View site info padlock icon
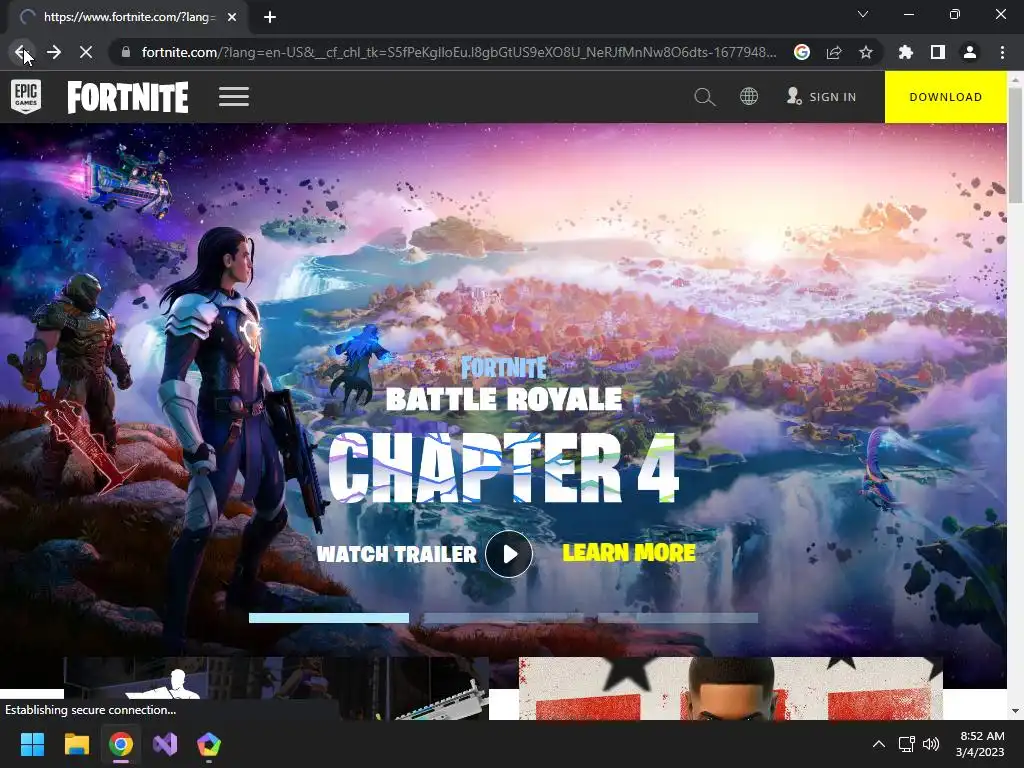Image resolution: width=1024 pixels, height=768 pixels. [x=125, y=52]
